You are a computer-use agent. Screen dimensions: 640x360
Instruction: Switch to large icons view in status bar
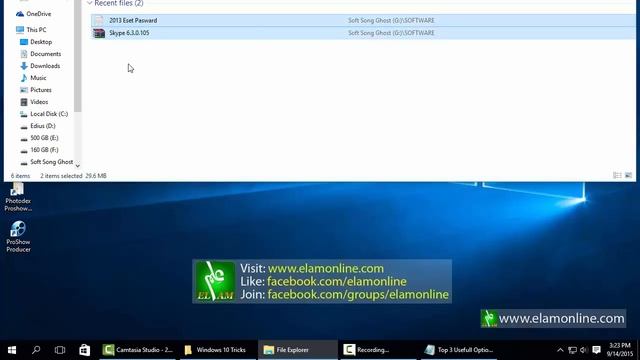coord(629,176)
